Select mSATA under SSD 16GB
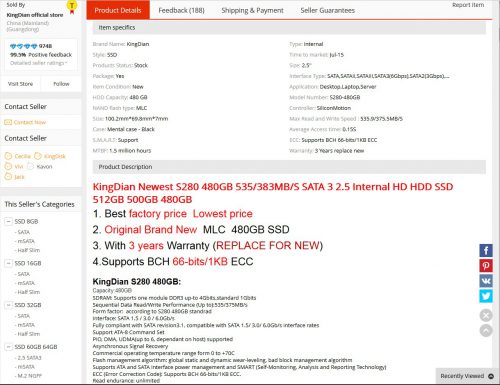 pyautogui.click(x=26, y=283)
